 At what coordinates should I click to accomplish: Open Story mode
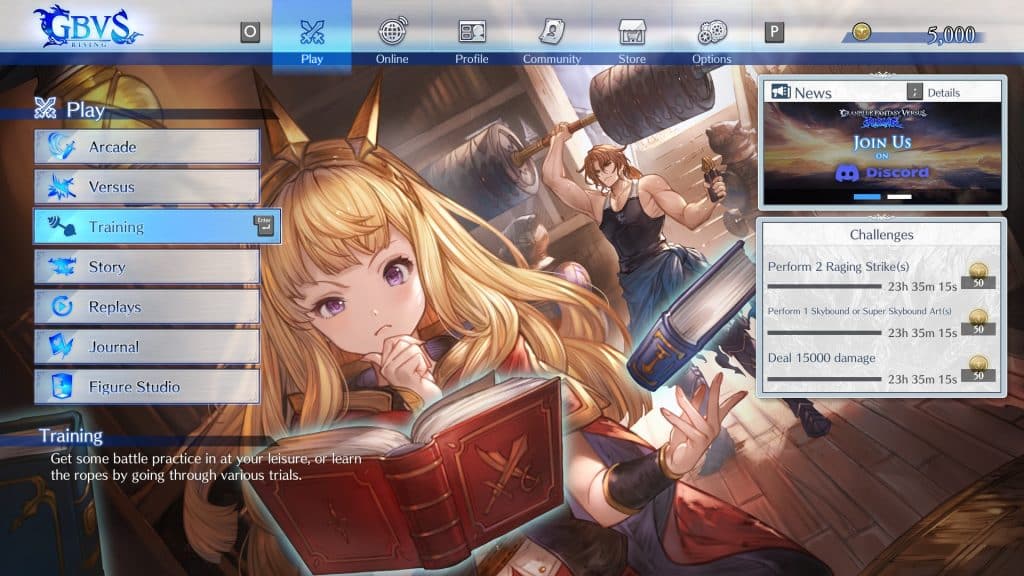pos(148,266)
